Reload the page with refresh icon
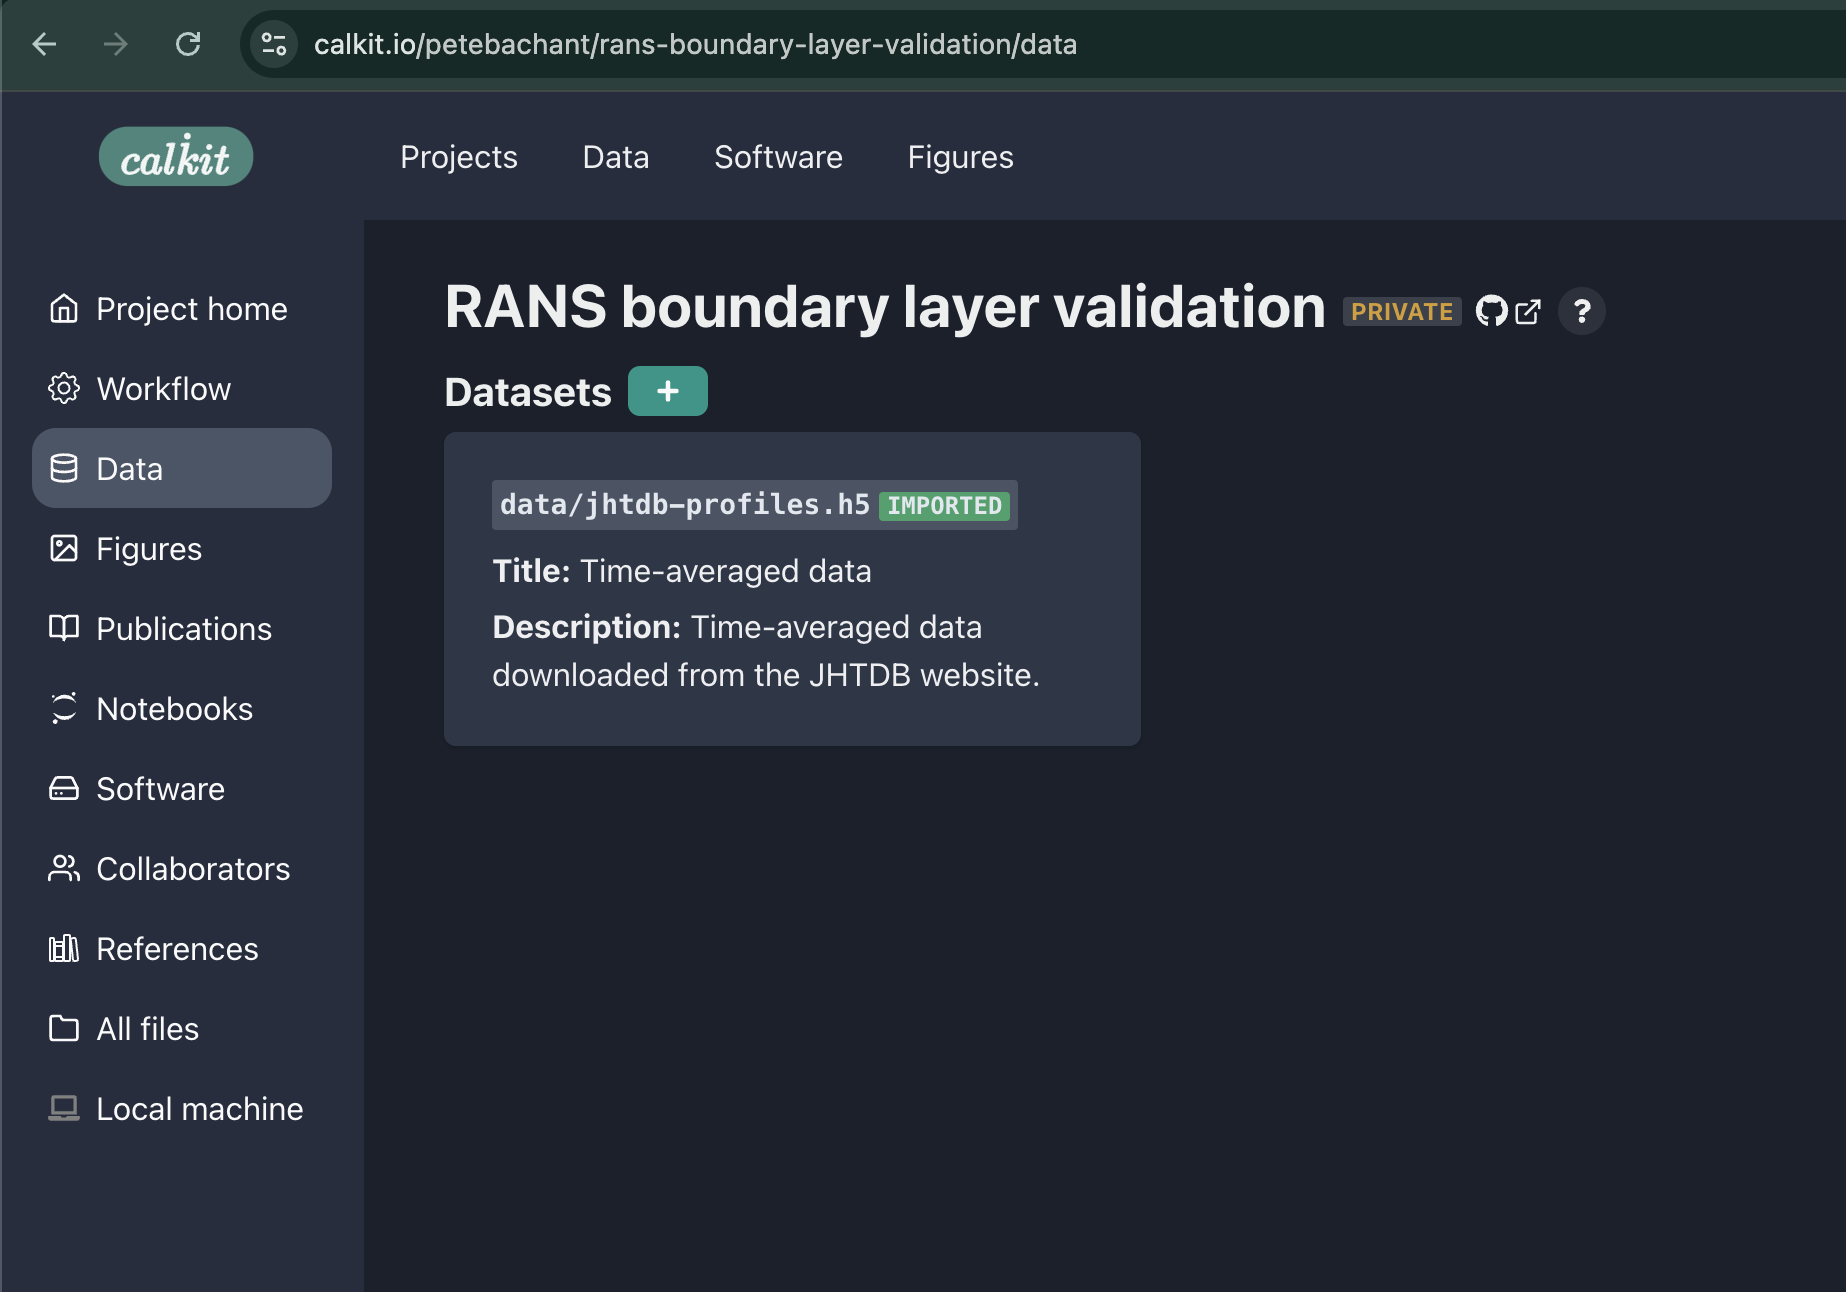This screenshot has width=1846, height=1292. click(x=188, y=44)
